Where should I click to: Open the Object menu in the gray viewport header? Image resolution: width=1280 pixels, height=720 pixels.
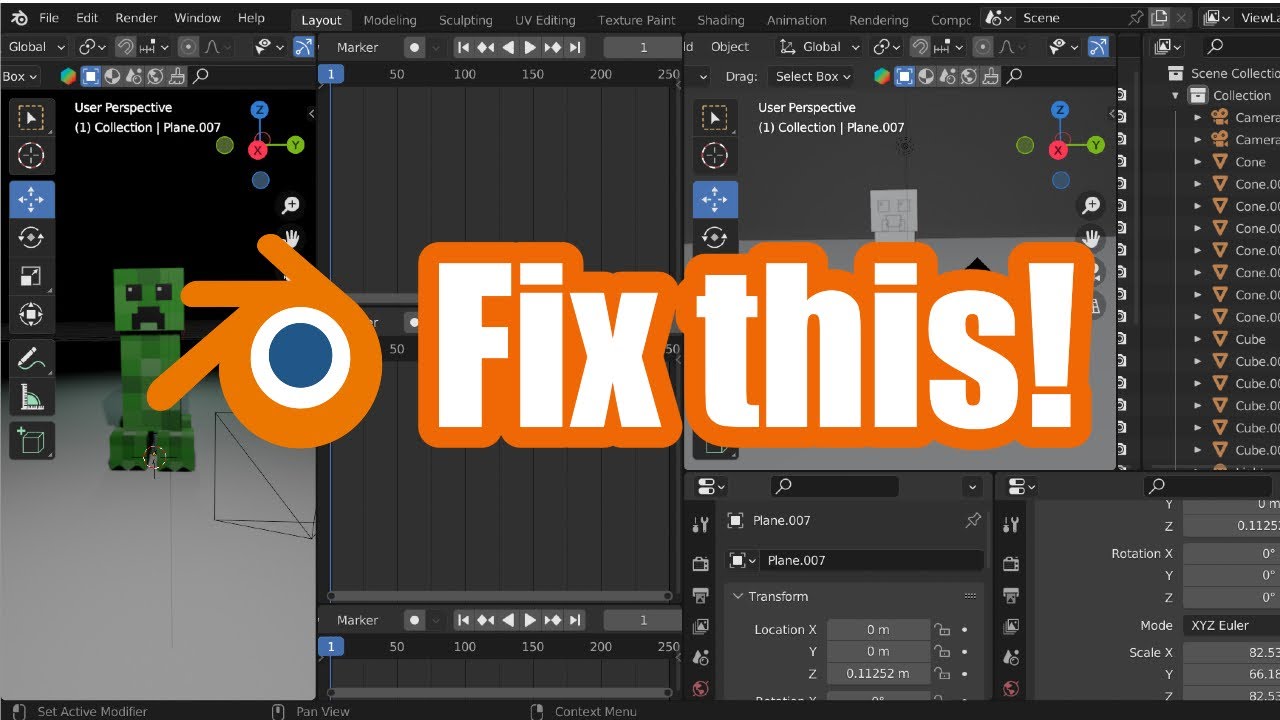[x=730, y=47]
